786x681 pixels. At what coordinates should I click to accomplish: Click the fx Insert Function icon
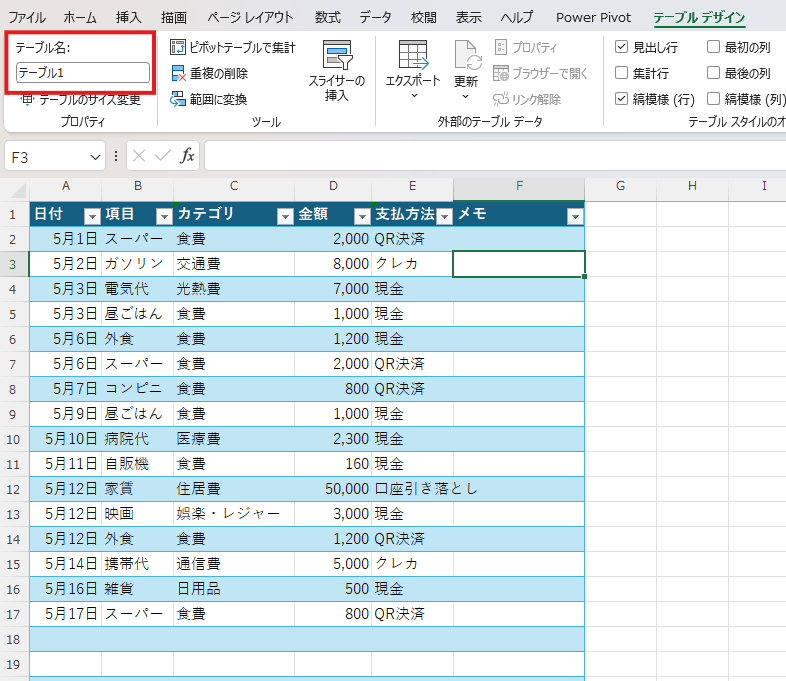[187, 156]
